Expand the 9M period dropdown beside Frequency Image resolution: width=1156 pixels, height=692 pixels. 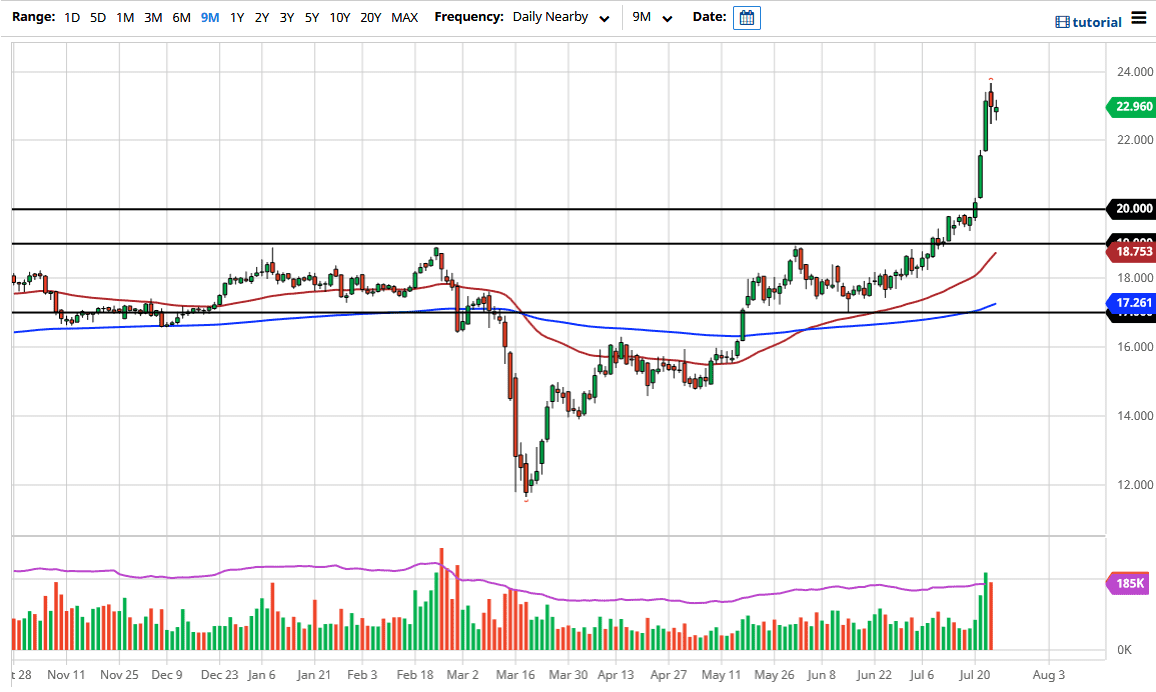653,17
